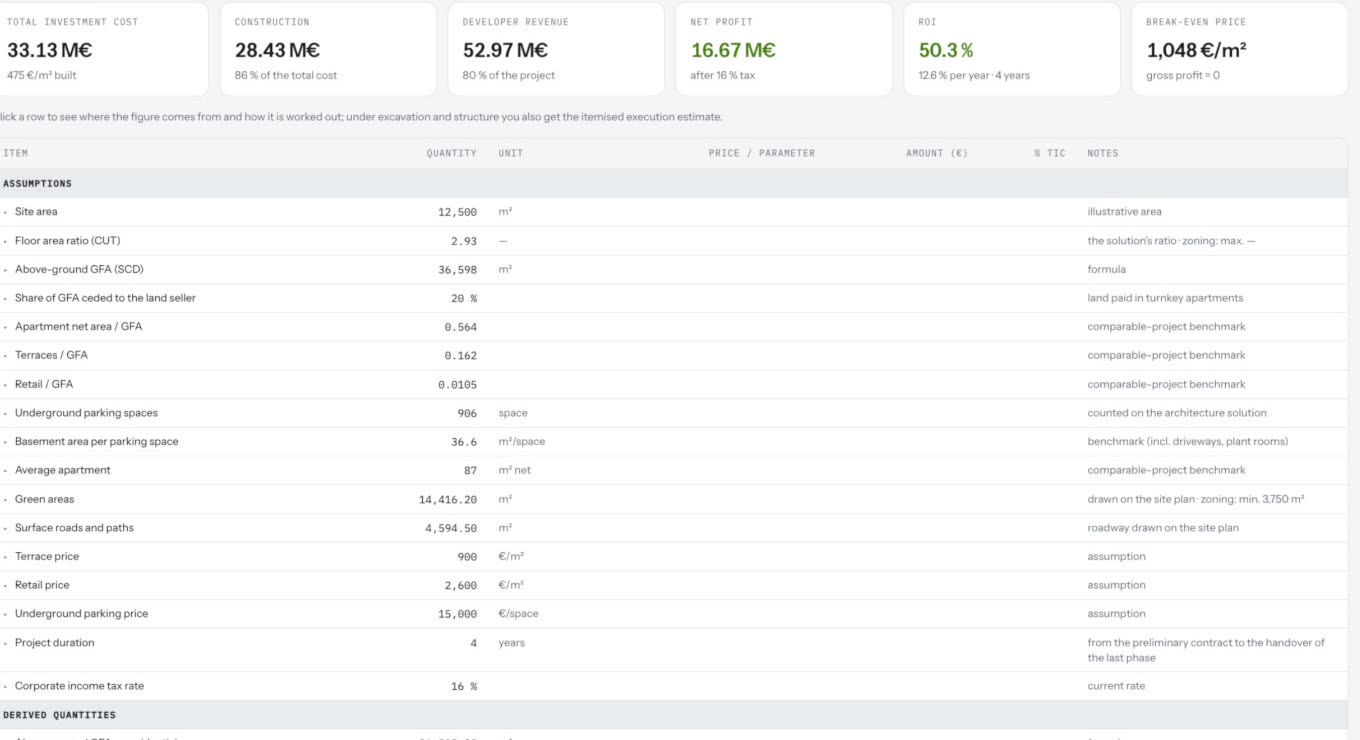
Task: Select the Construction 28.43 M€ card
Action: coord(328,49)
